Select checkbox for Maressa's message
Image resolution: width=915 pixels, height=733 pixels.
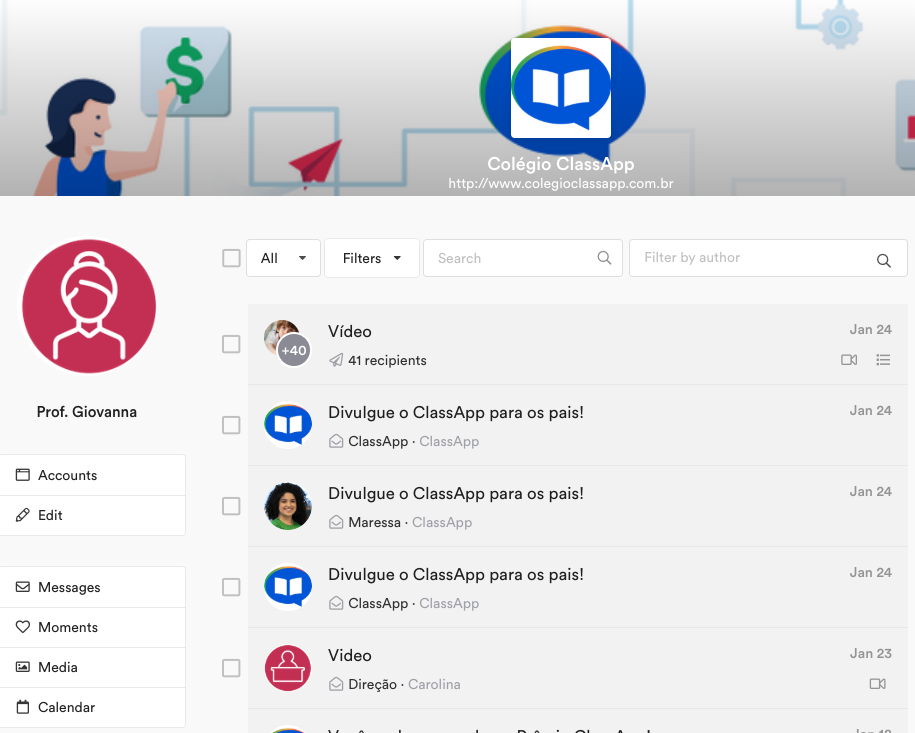(x=231, y=506)
